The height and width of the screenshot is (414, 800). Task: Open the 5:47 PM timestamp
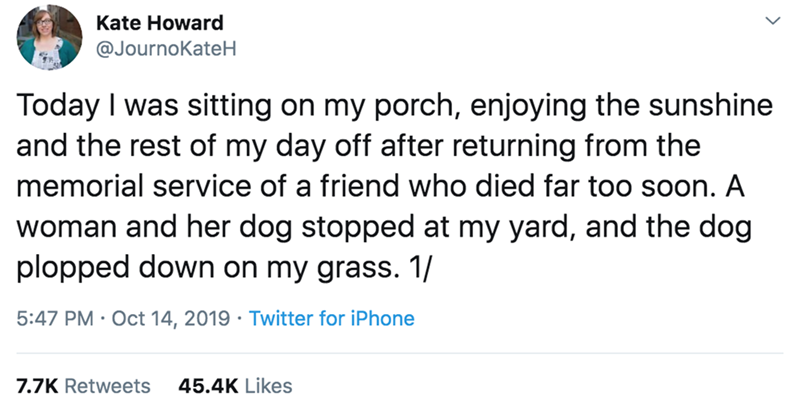pos(54,320)
